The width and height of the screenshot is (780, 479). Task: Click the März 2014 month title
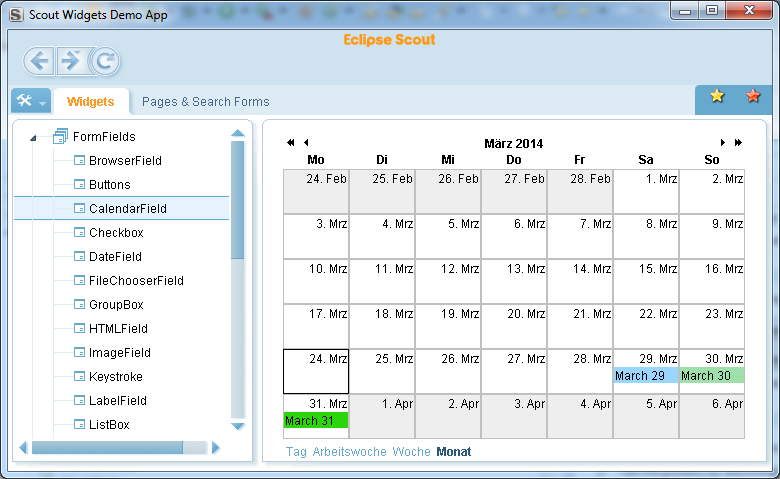[513, 144]
